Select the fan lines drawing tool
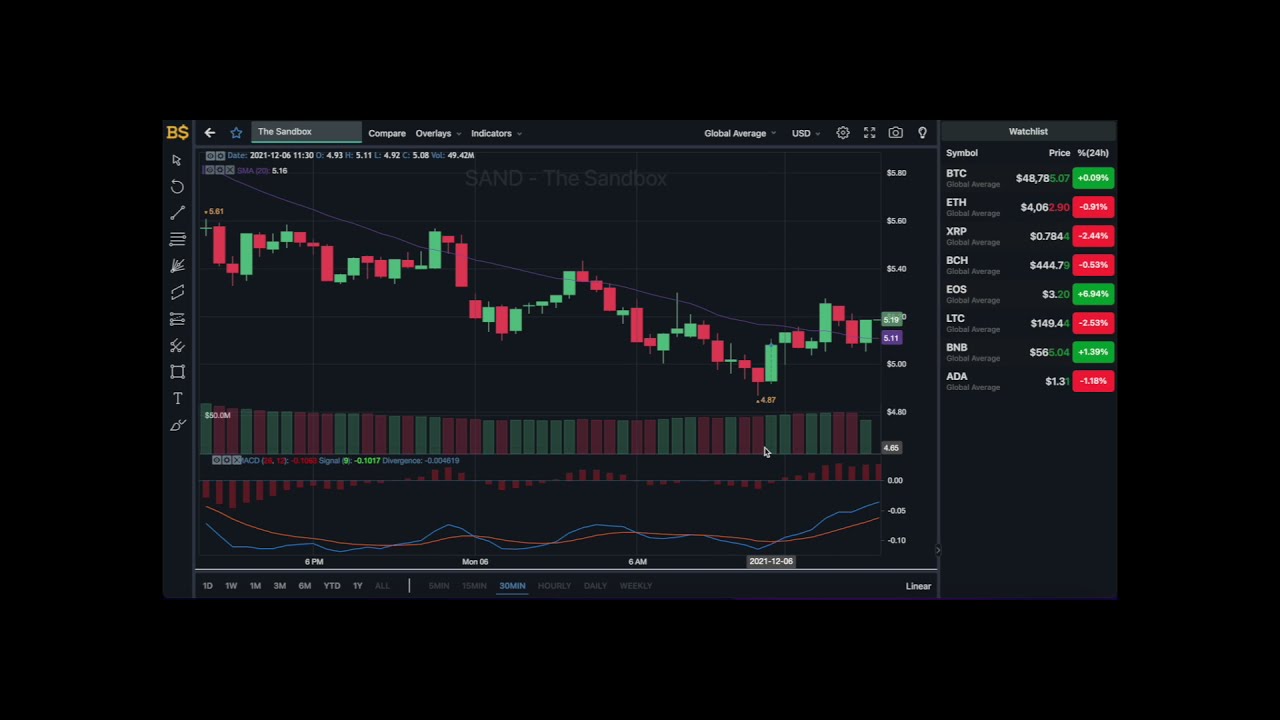 [x=177, y=266]
